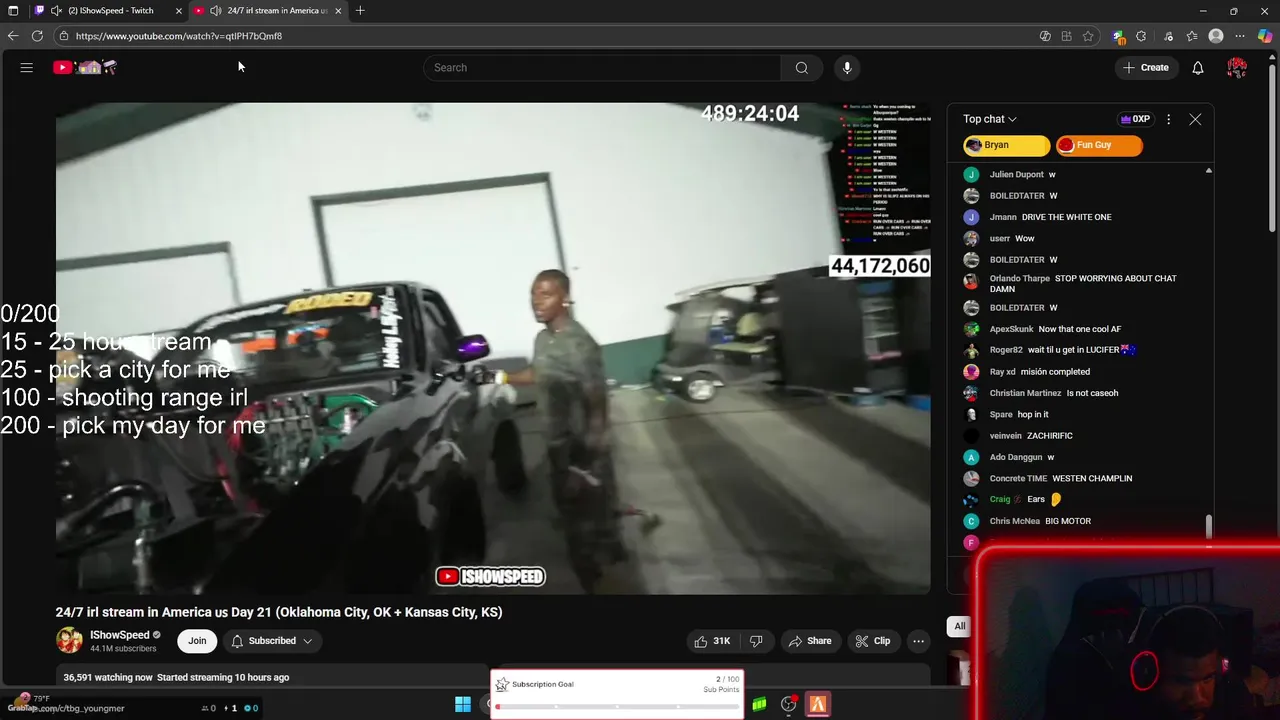Viewport: 1280px width, 720px height.
Task: Open the IShowSpeed channel name link
Action: pyautogui.click(x=119, y=635)
